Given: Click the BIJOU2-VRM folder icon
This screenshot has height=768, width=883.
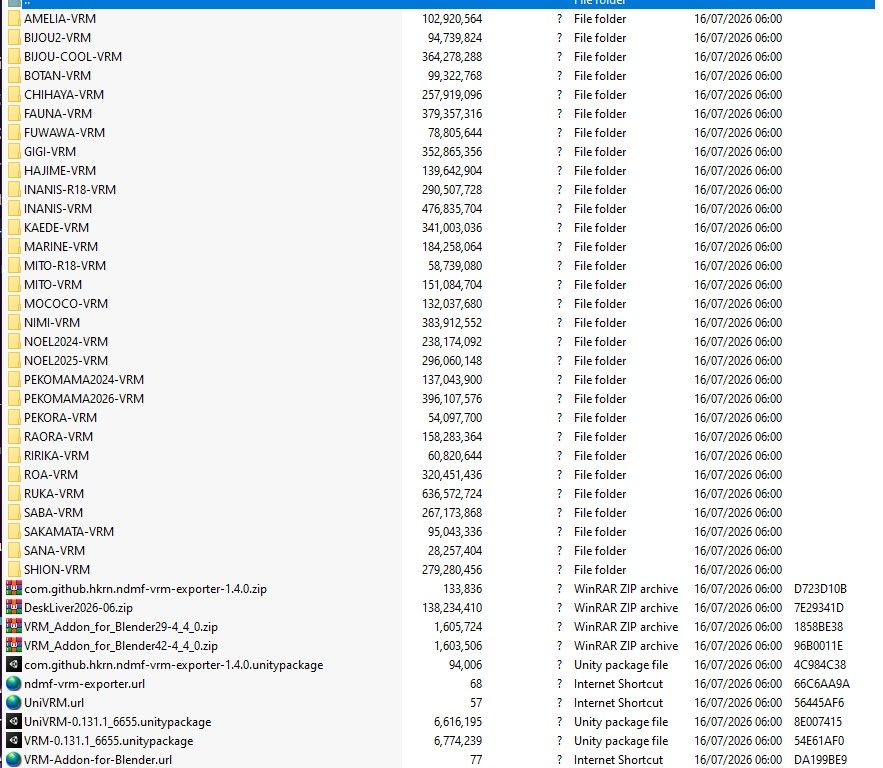Looking at the screenshot, I should pyautogui.click(x=14, y=38).
